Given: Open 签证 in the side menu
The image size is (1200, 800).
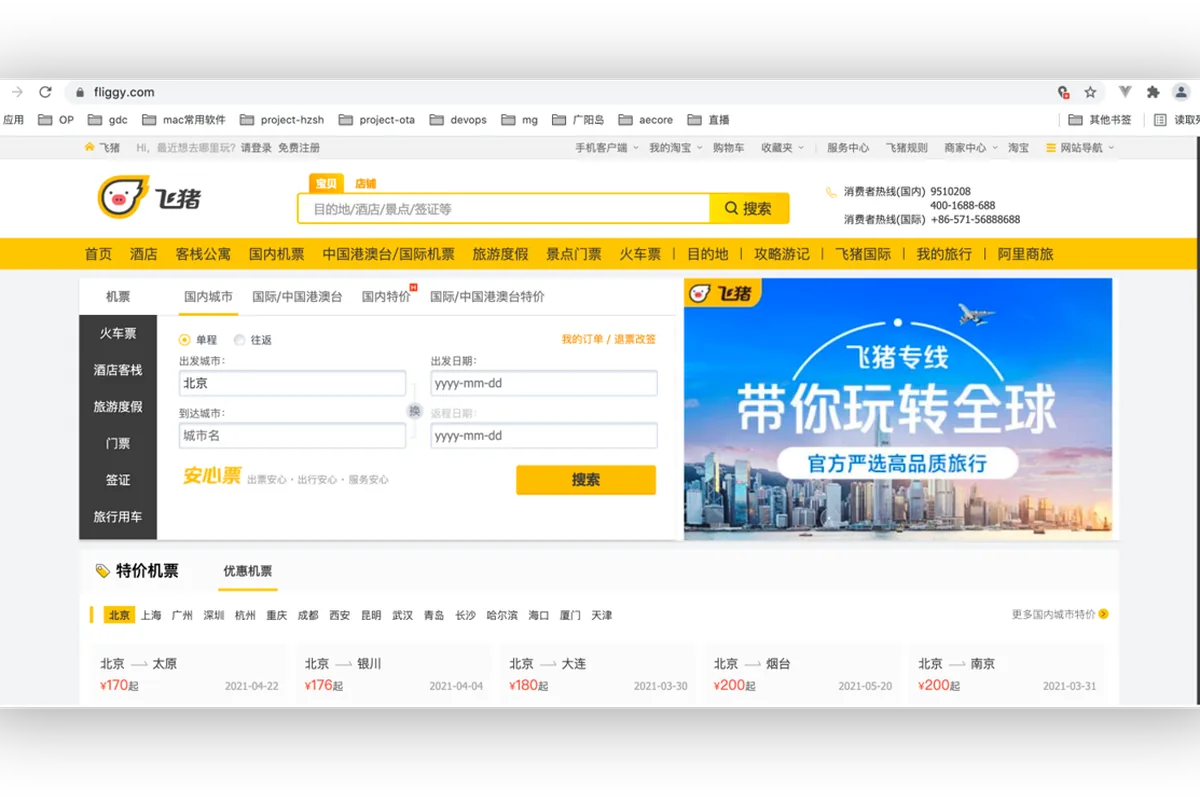Looking at the screenshot, I should (x=118, y=480).
